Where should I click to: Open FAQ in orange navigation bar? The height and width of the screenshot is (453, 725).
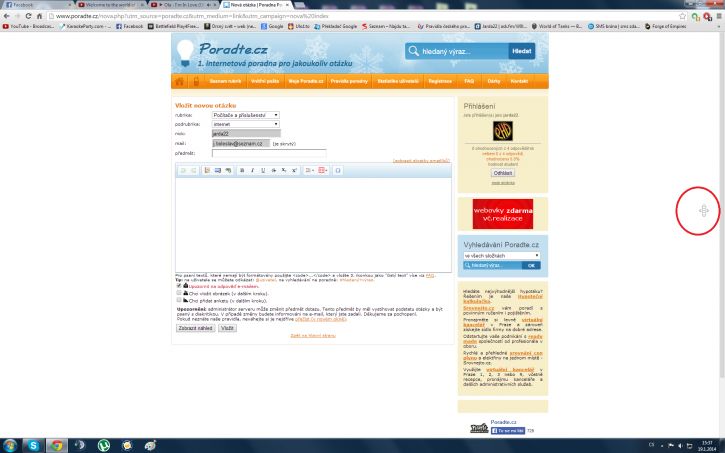(469, 81)
